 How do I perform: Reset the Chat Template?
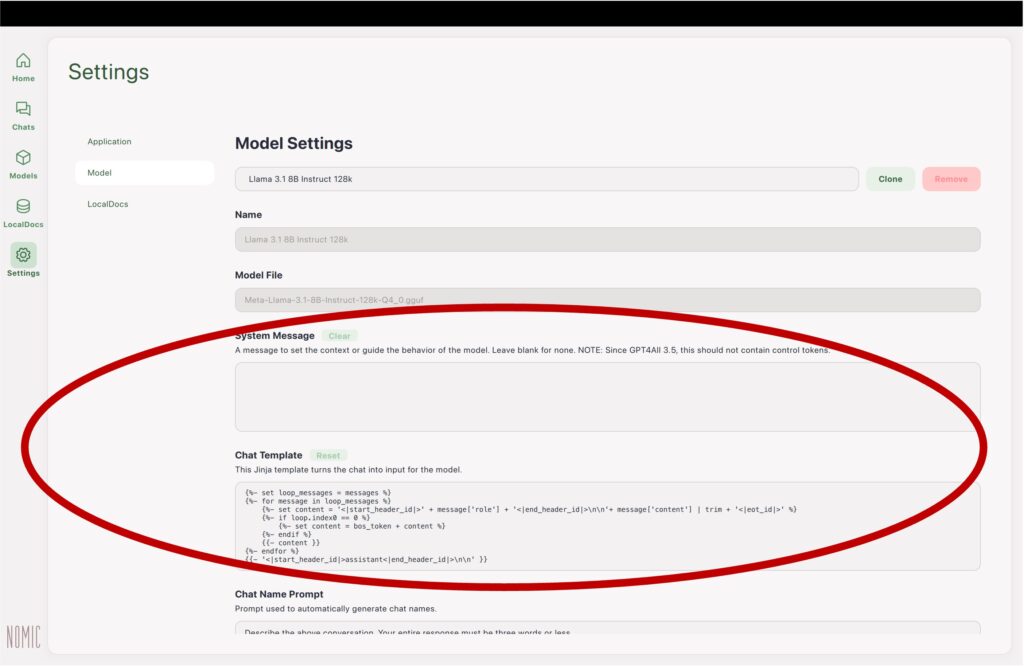coord(328,455)
